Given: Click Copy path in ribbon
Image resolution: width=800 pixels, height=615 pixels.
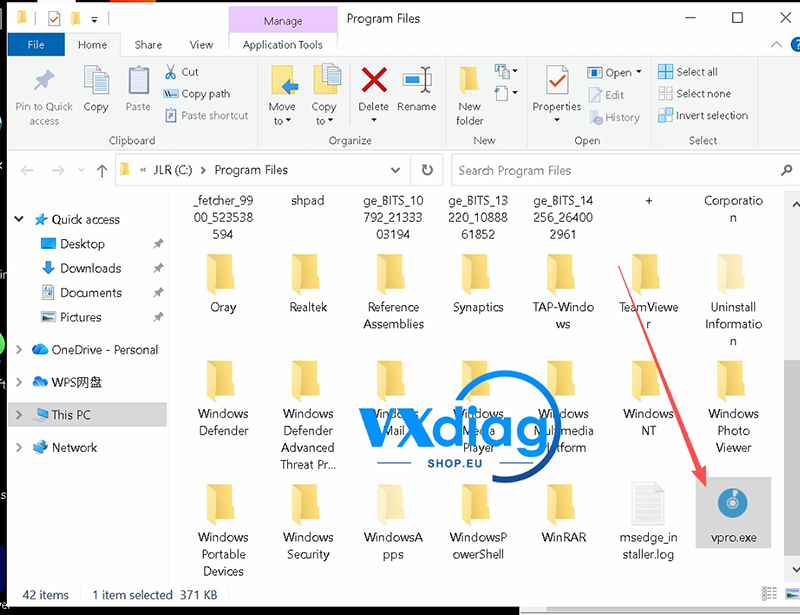Looking at the screenshot, I should click(197, 94).
